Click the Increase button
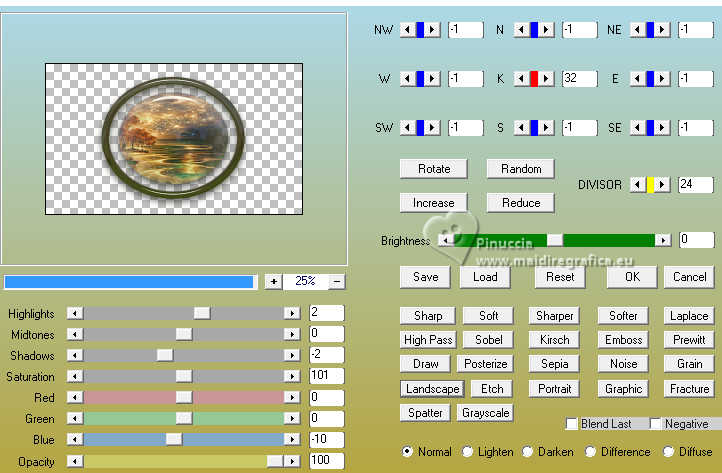 tap(434, 203)
